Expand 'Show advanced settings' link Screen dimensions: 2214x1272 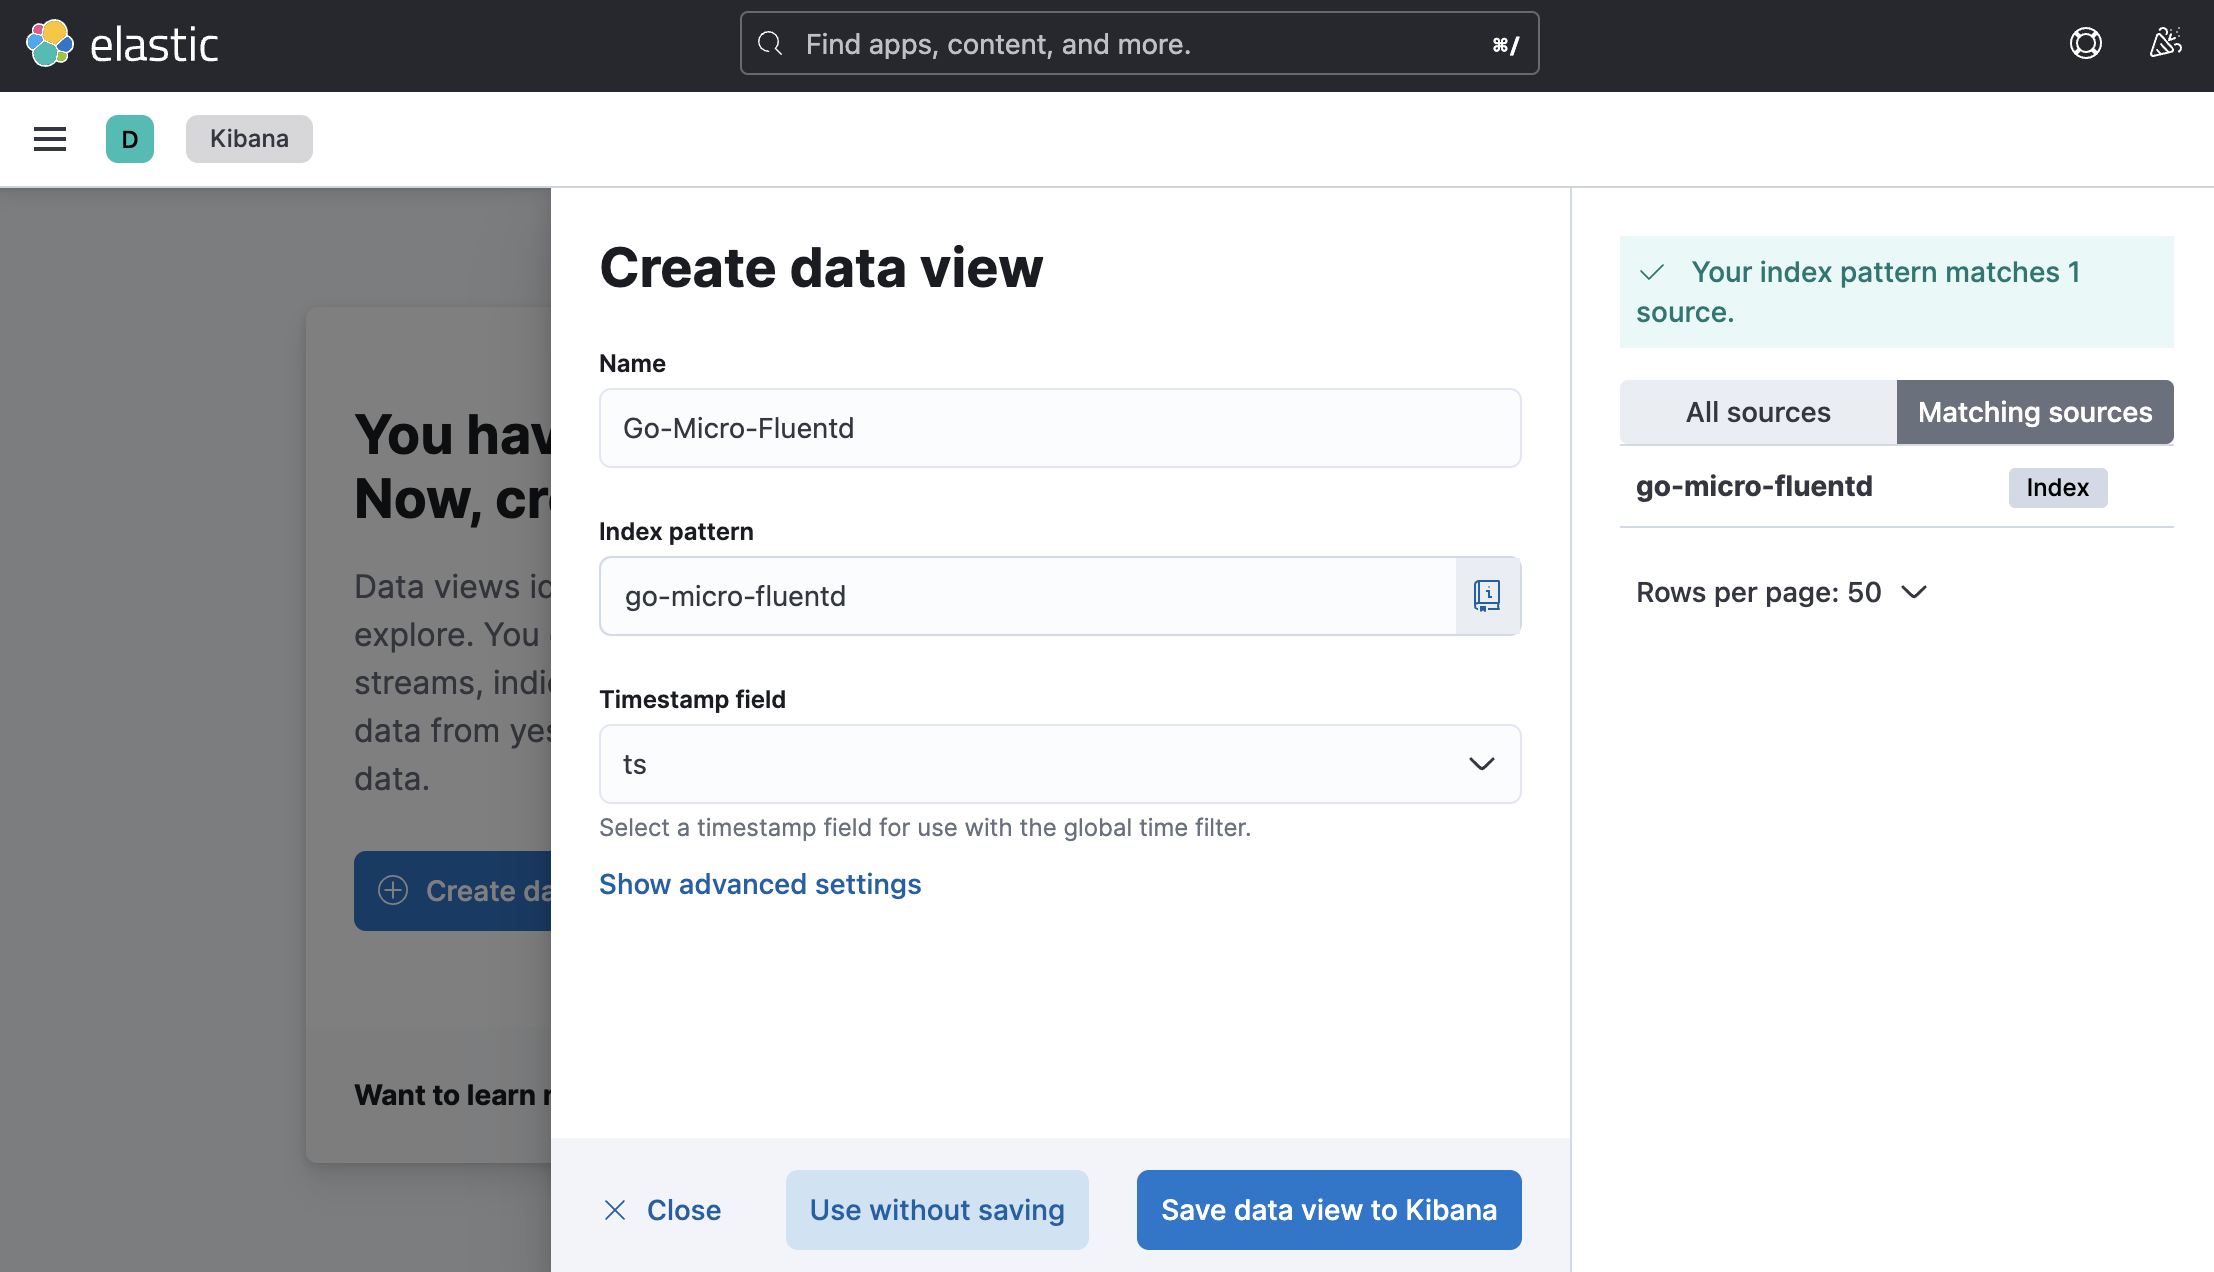[760, 883]
